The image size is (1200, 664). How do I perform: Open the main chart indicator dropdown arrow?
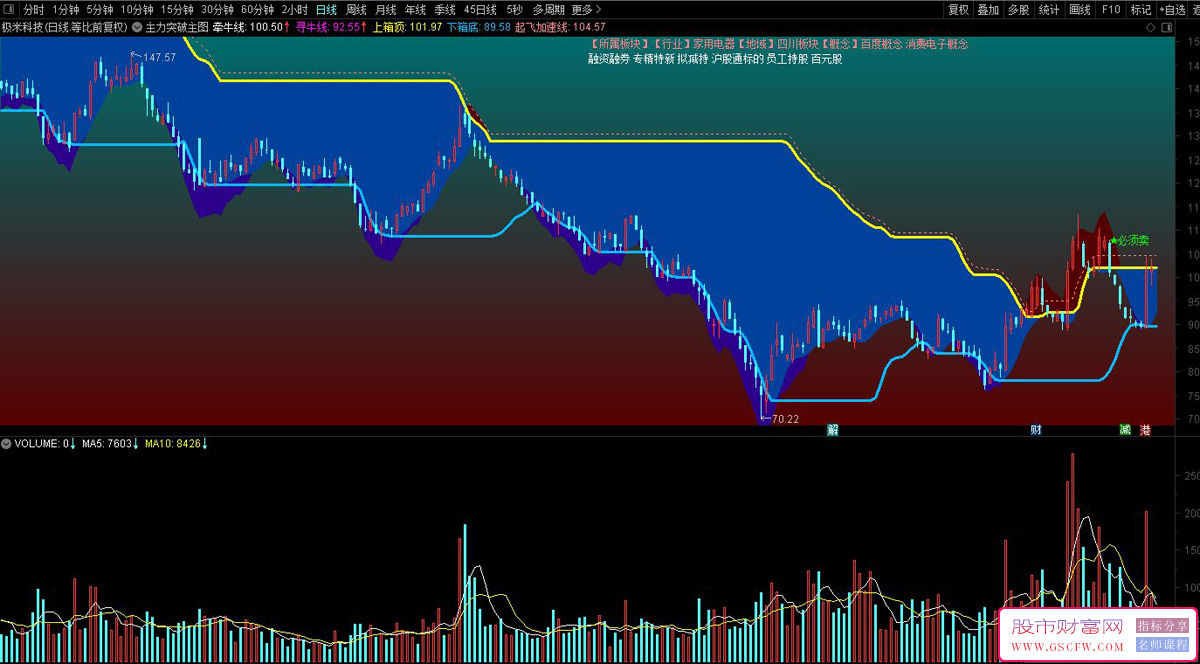[137, 27]
